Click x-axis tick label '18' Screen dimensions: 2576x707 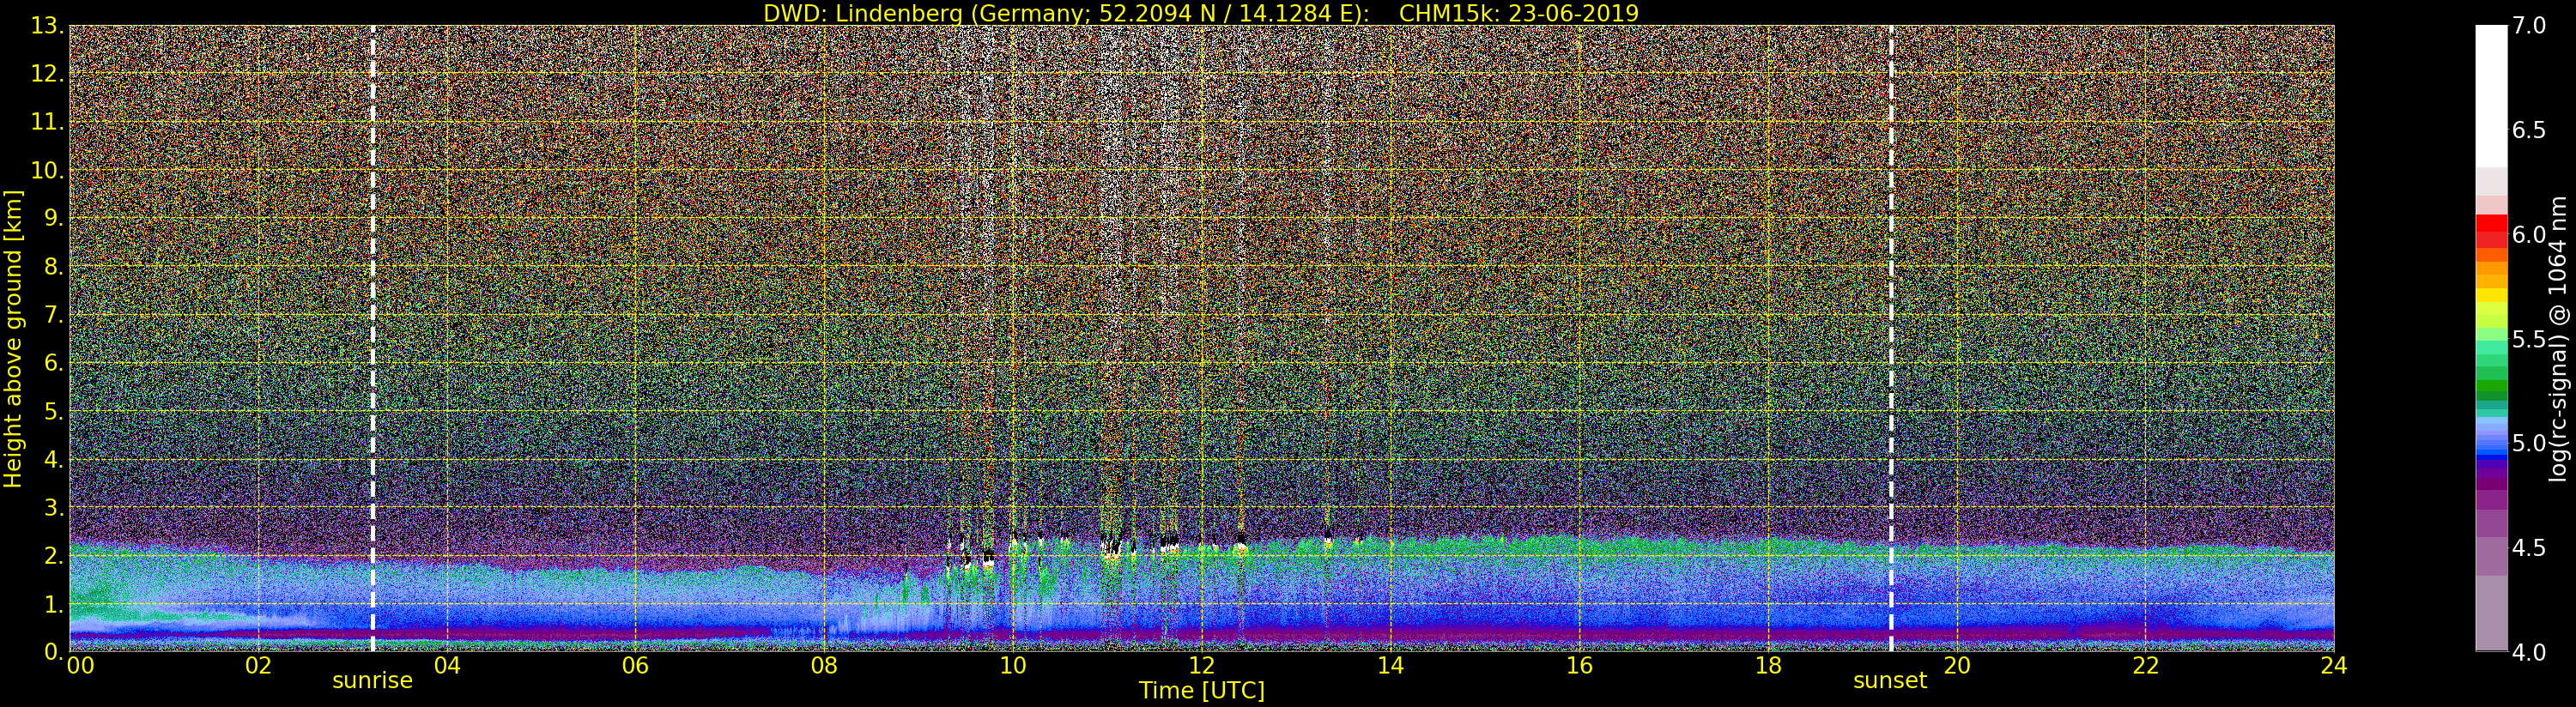tap(1768, 665)
